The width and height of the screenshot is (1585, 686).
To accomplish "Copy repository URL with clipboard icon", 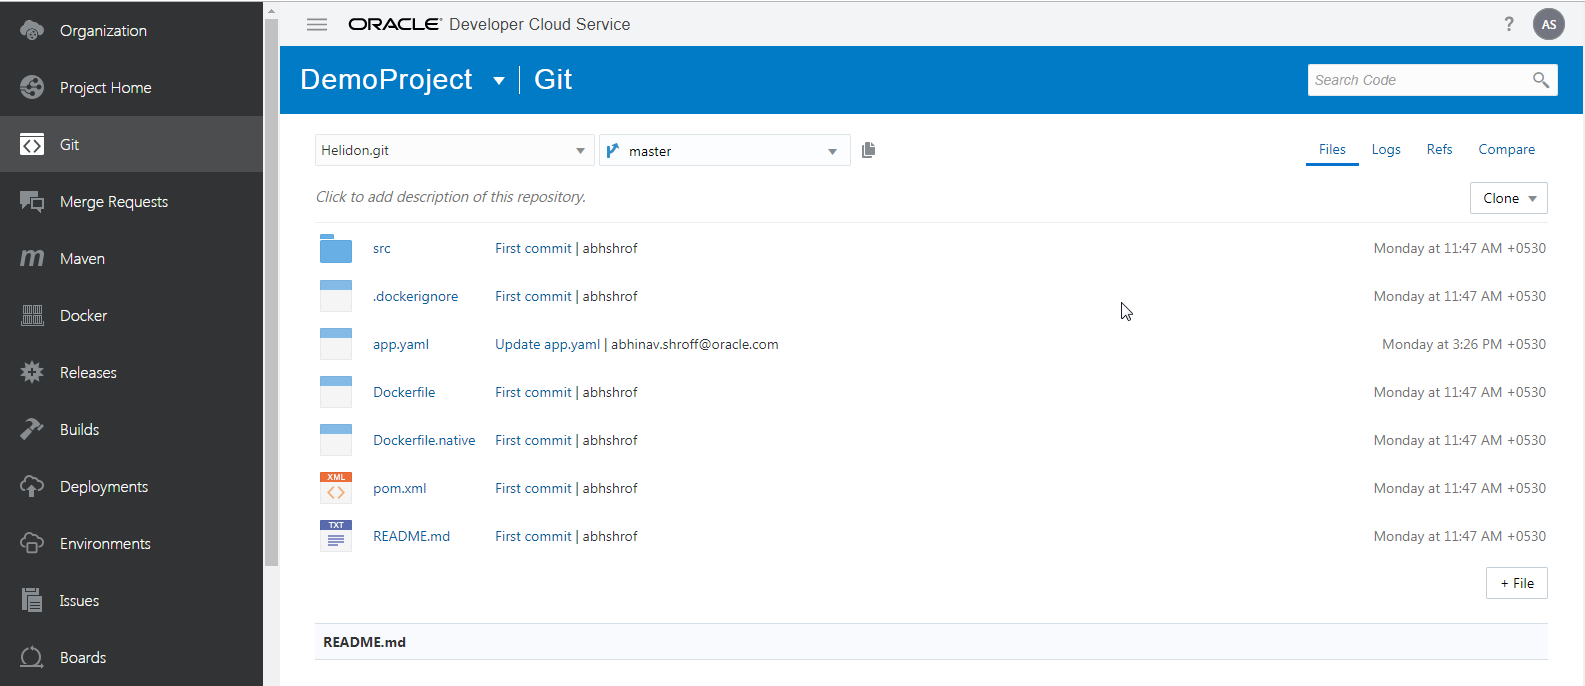I will [868, 150].
